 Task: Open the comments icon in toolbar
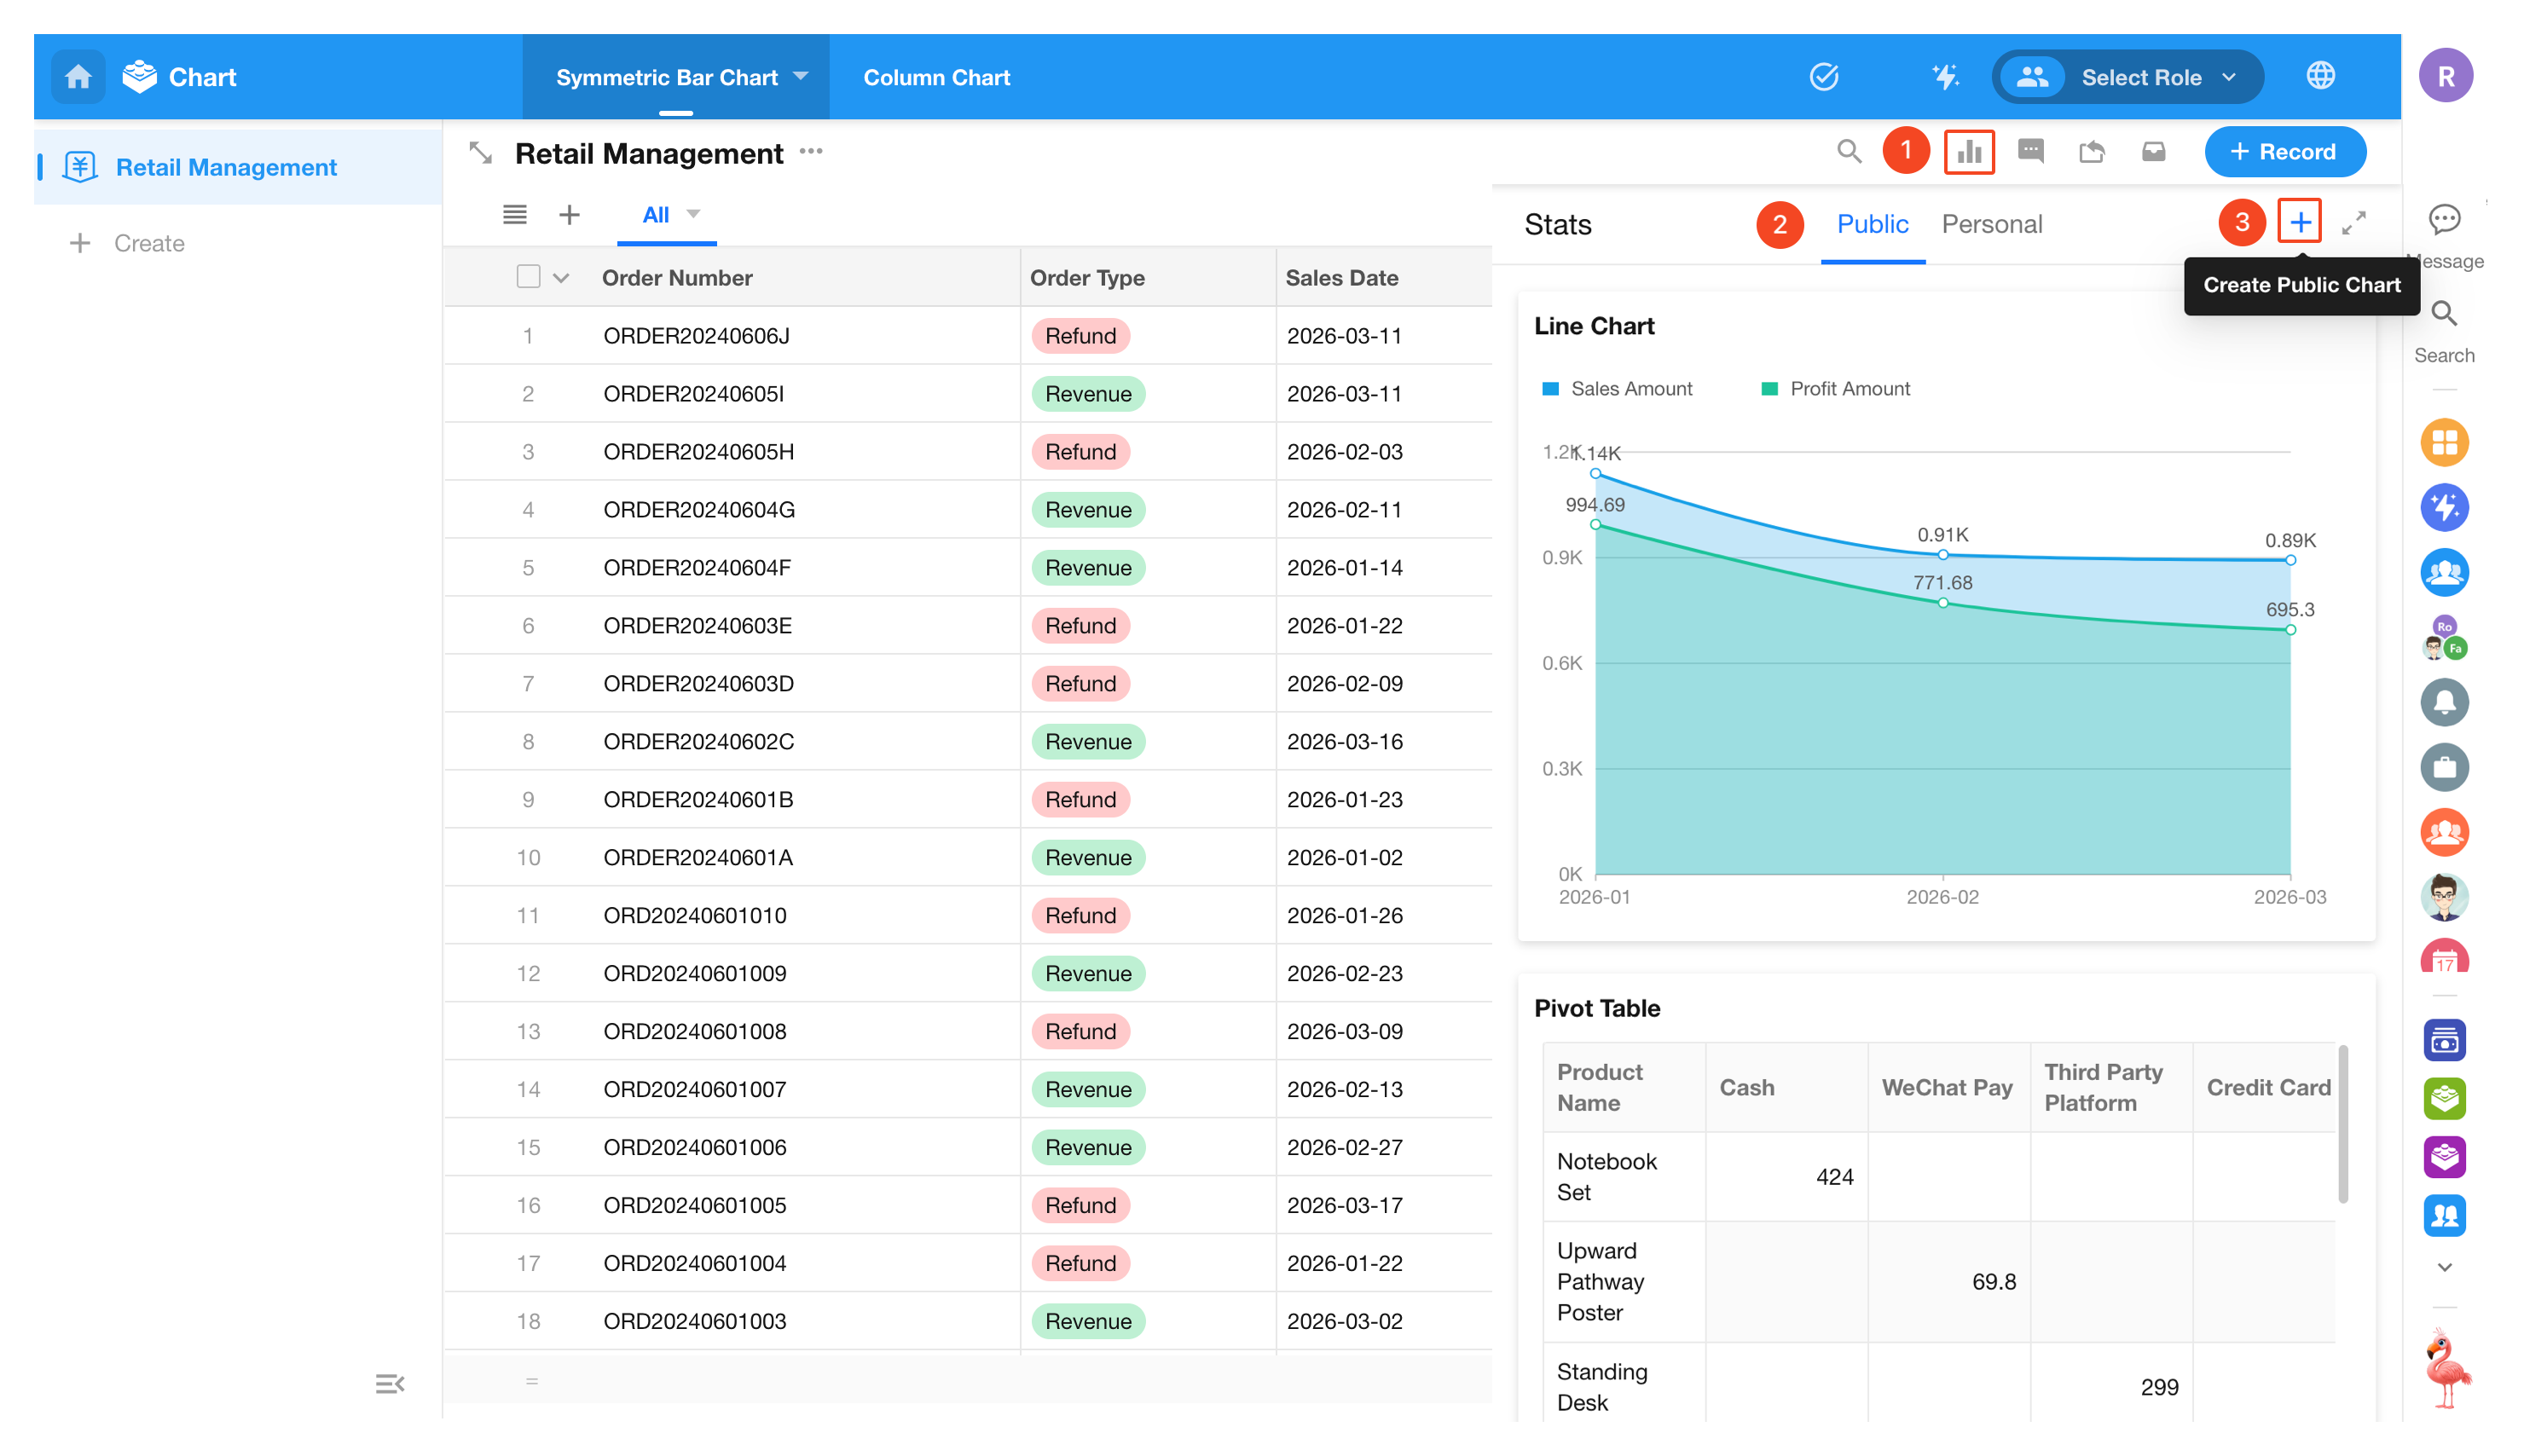(x=2030, y=152)
